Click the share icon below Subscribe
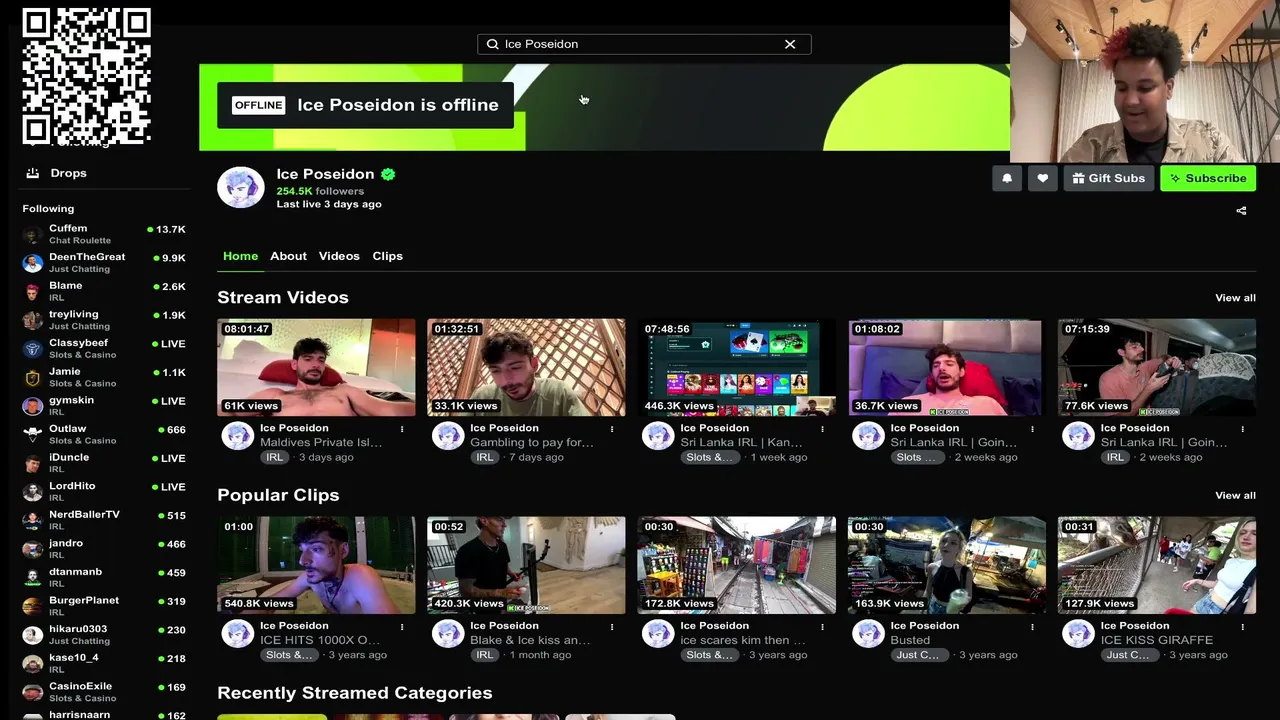 (1241, 211)
